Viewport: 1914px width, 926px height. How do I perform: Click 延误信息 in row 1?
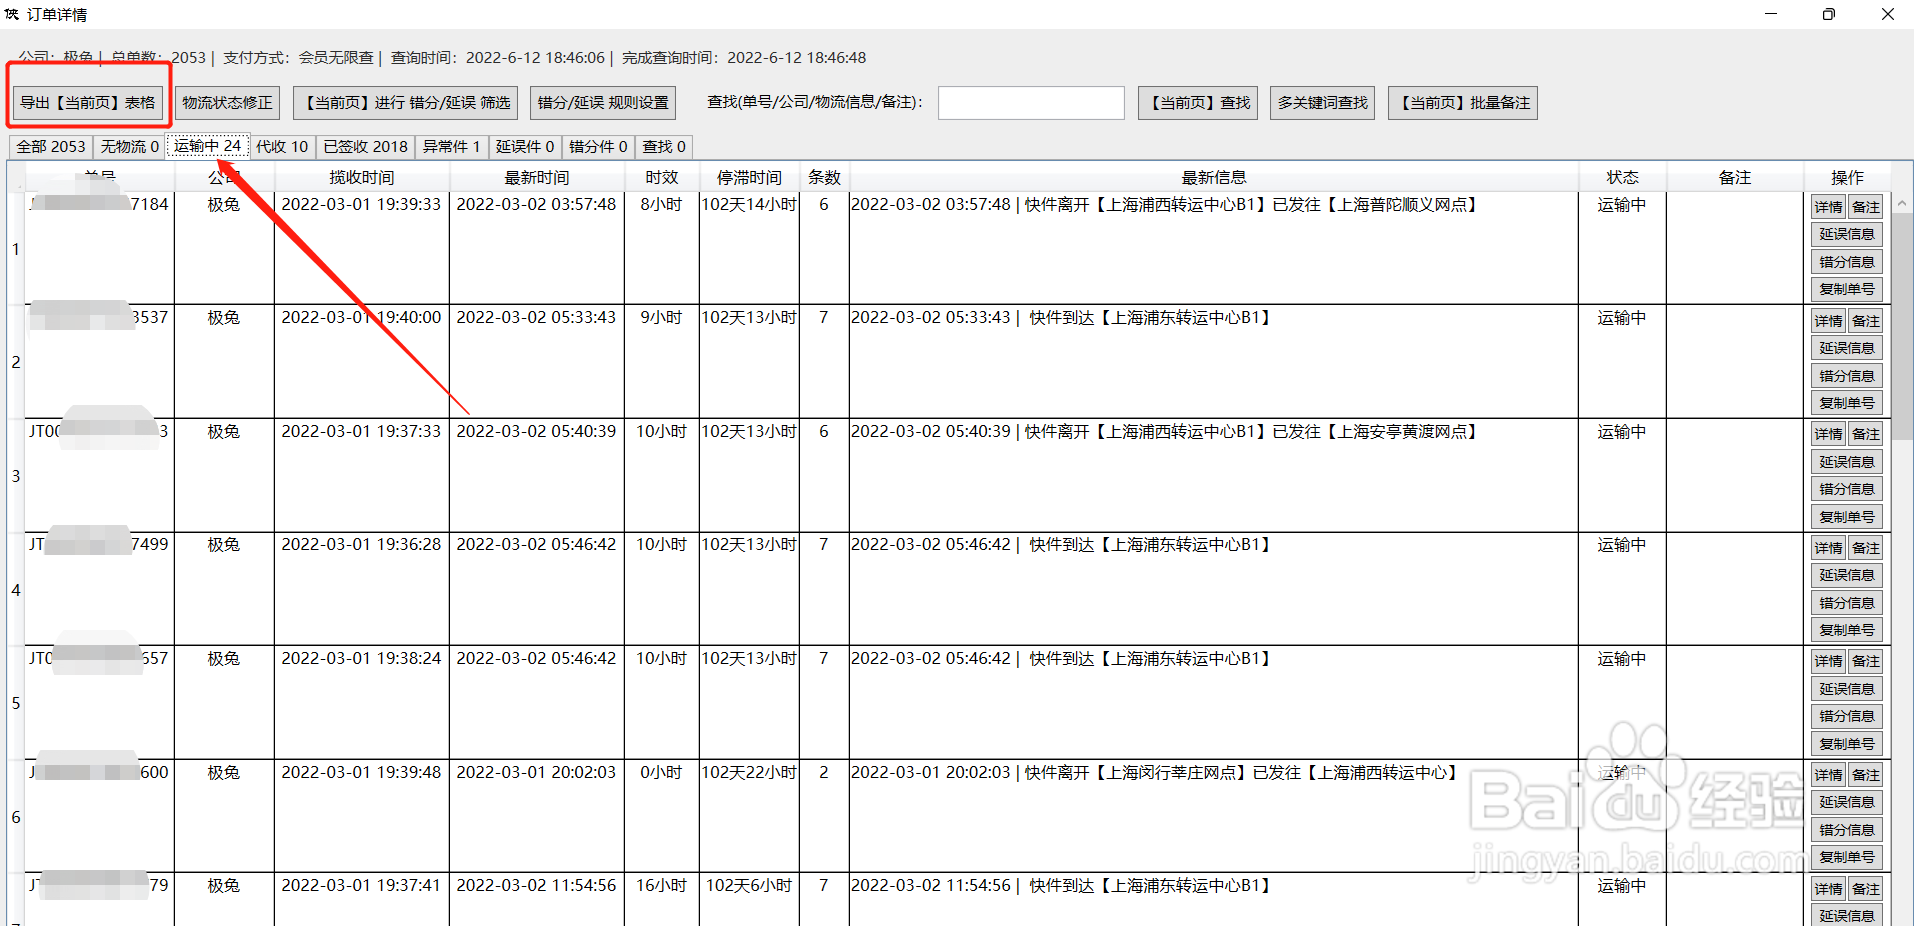(1847, 234)
